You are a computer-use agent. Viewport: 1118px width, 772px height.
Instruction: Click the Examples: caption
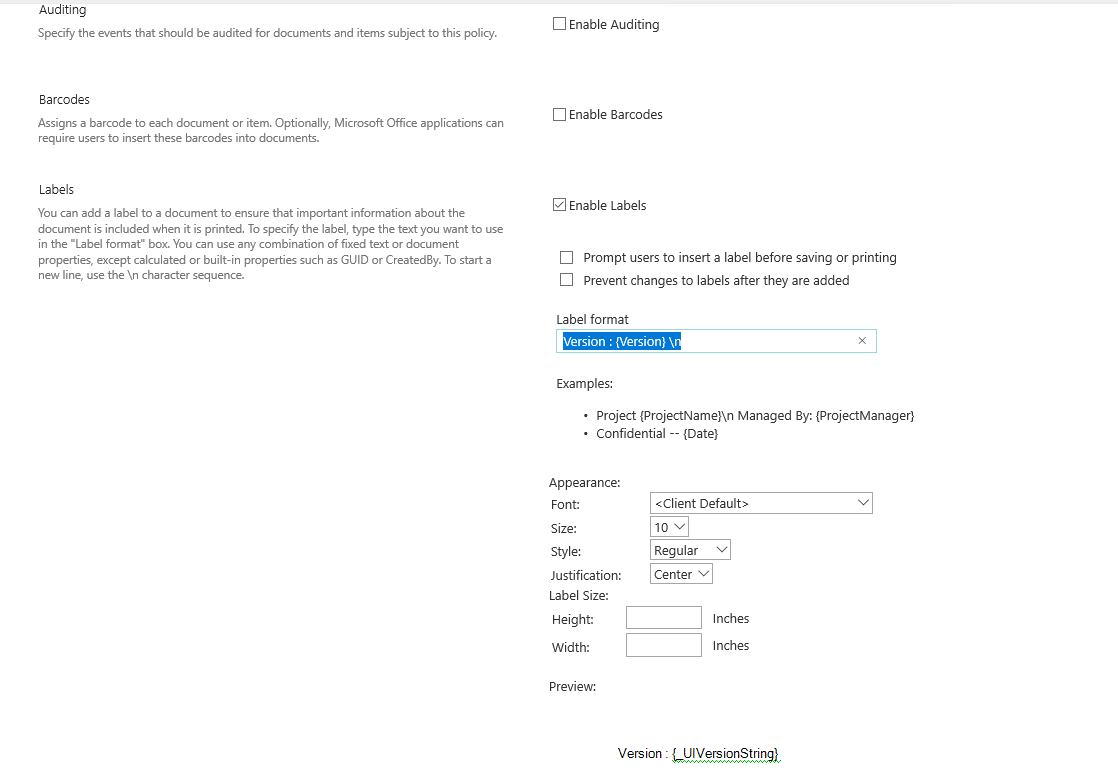[x=585, y=384]
